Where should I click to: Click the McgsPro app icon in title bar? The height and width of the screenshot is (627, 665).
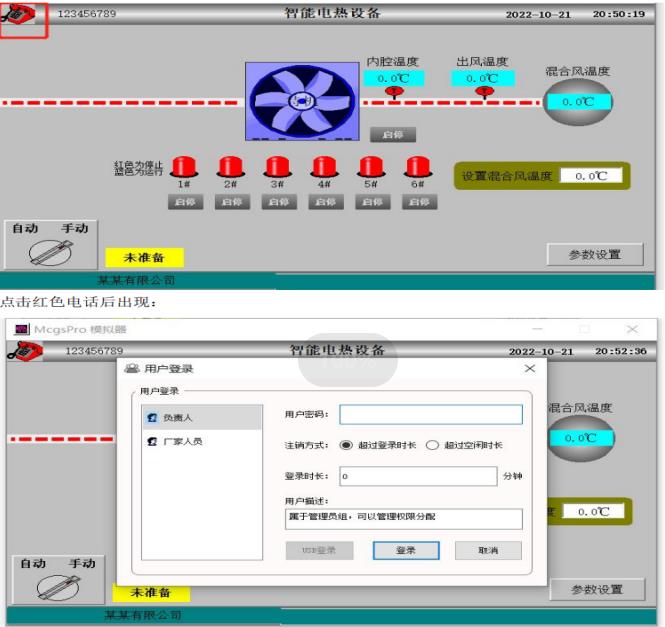(22, 329)
